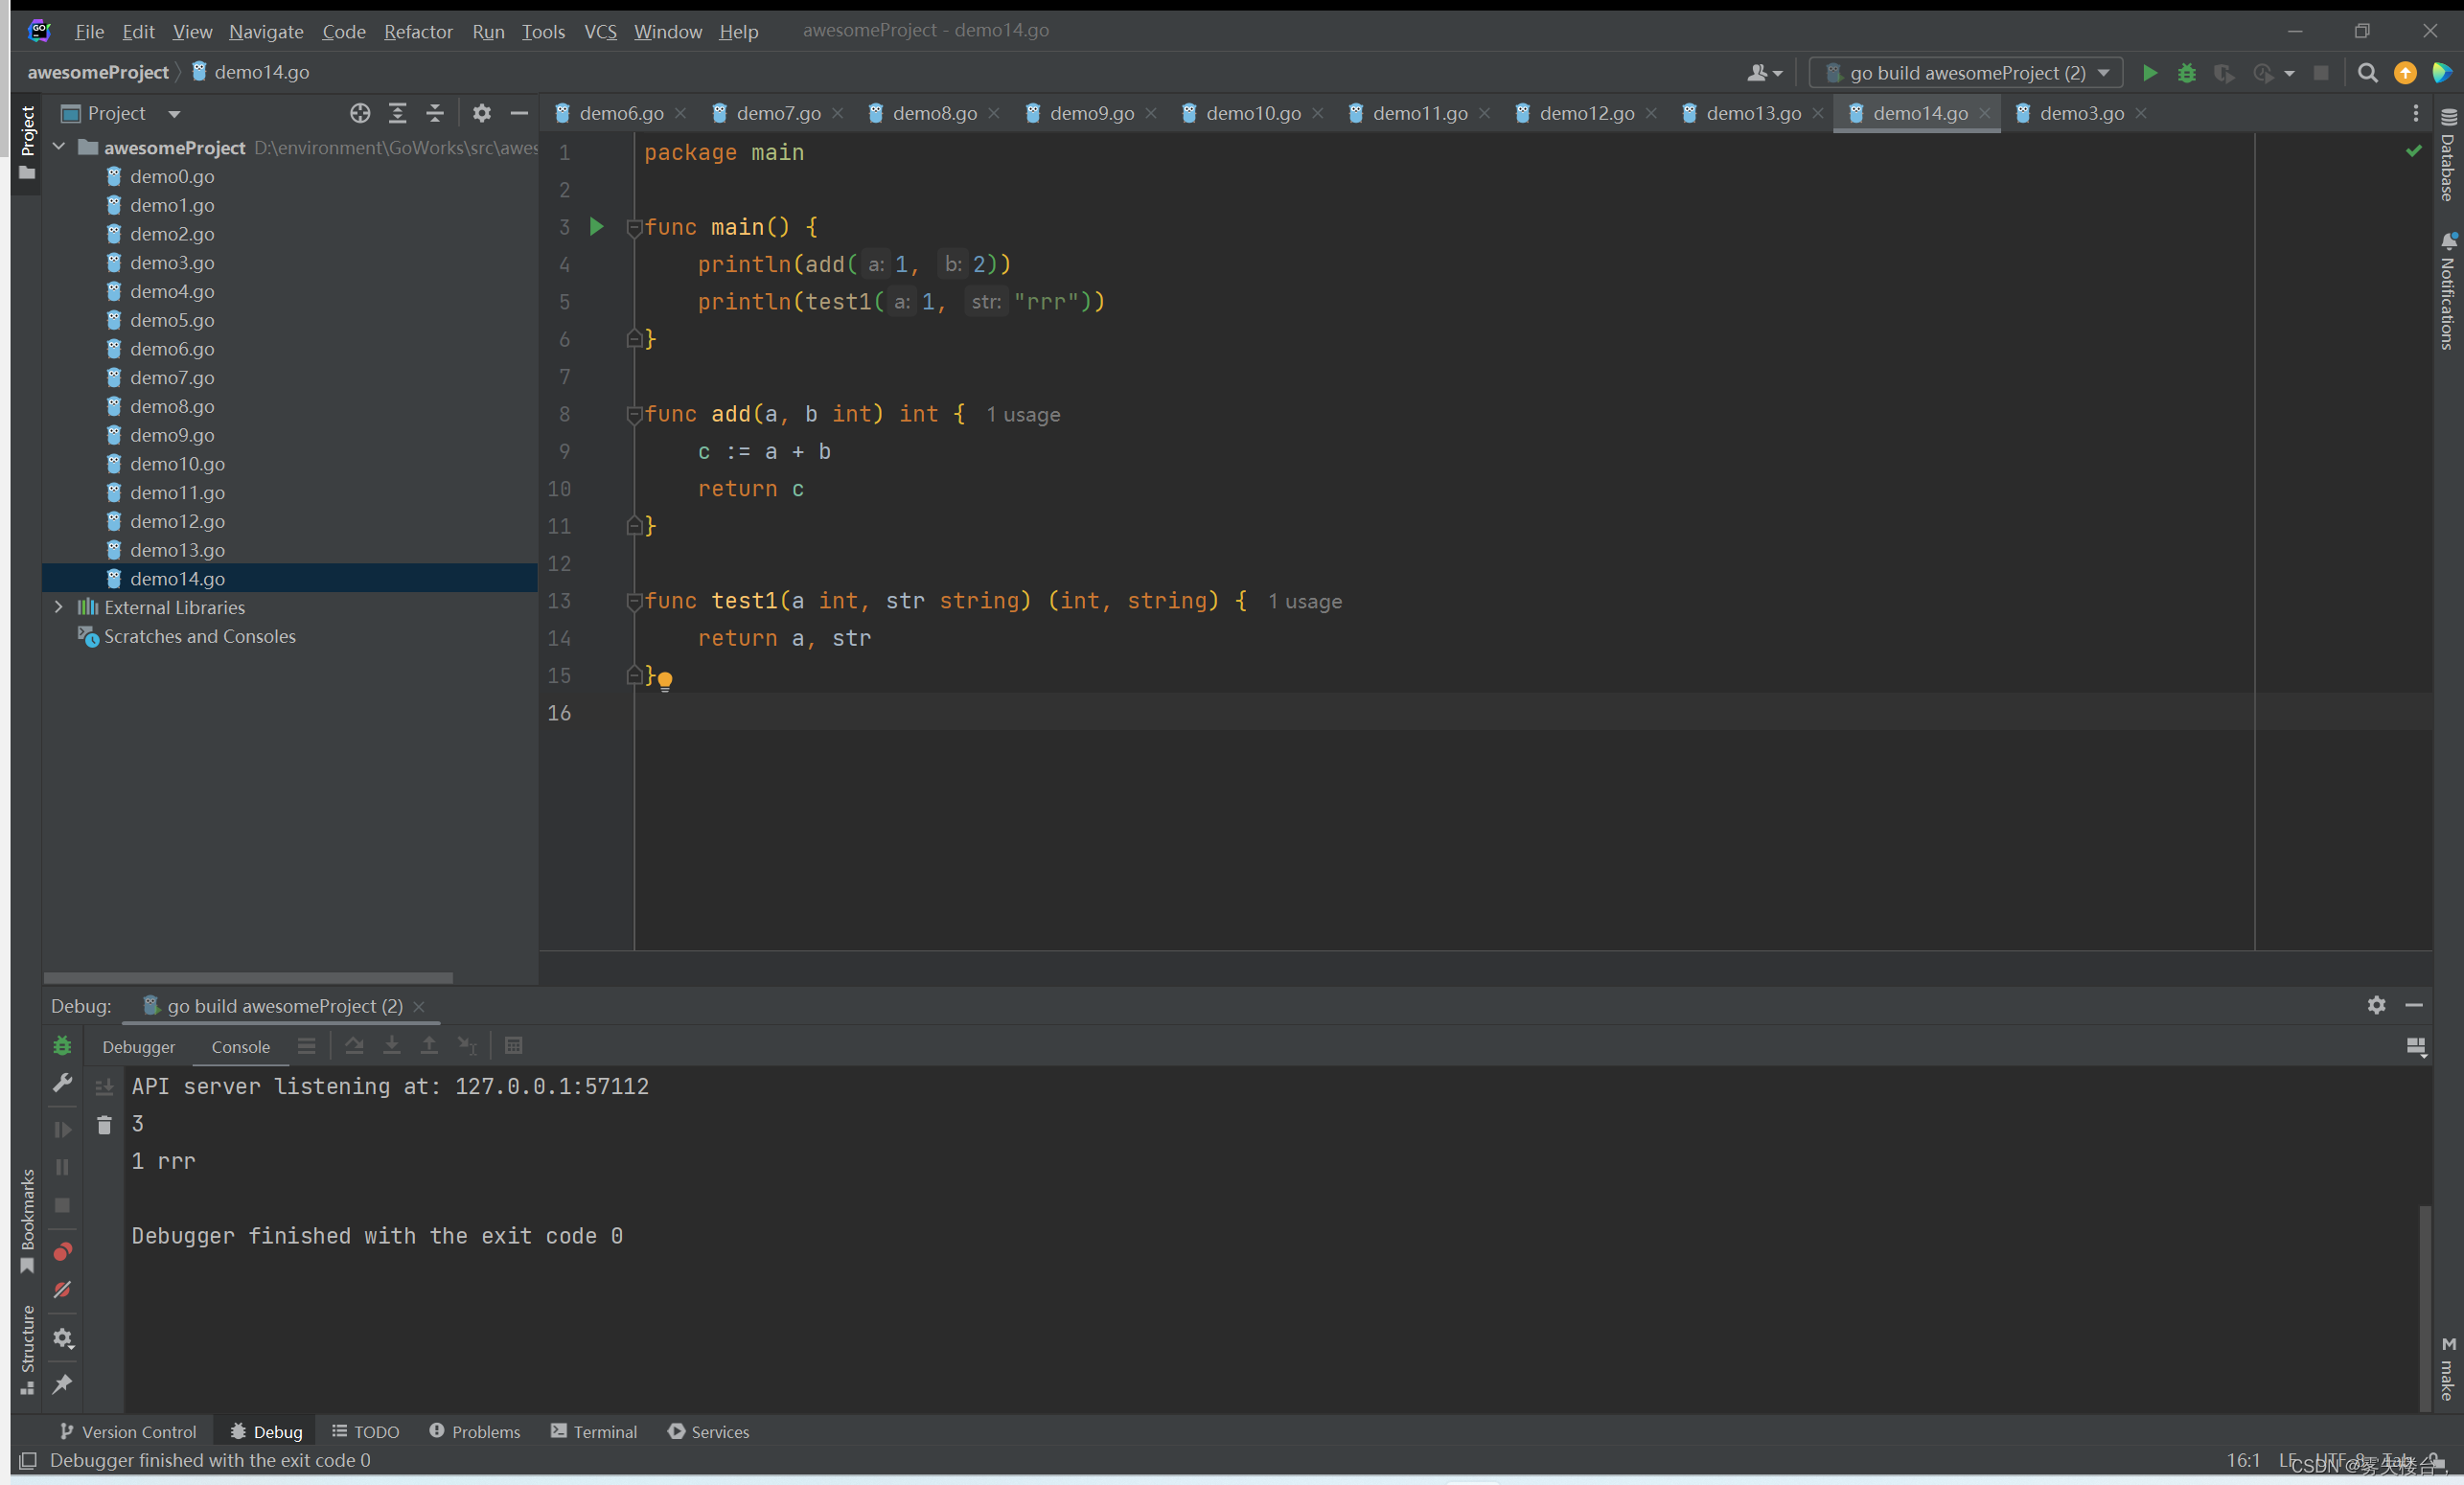Open the Refactor menu
Viewport: 2464px width, 1485px height.
click(418, 31)
